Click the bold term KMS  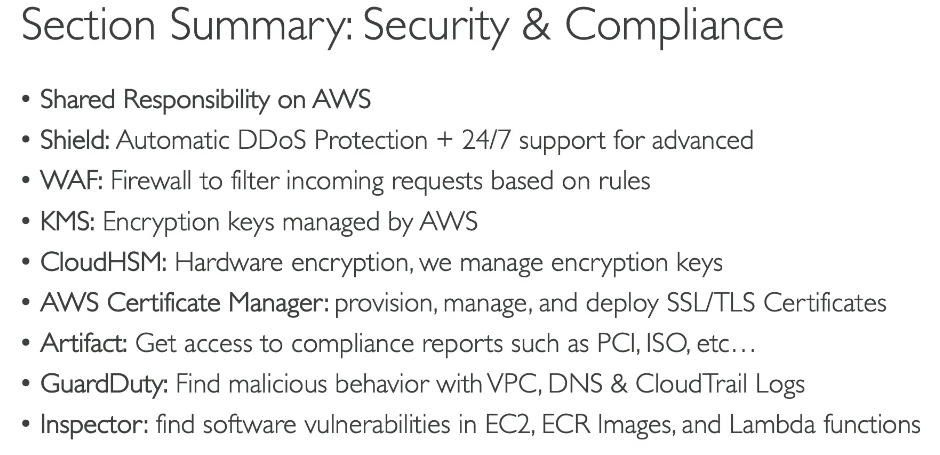(68, 221)
